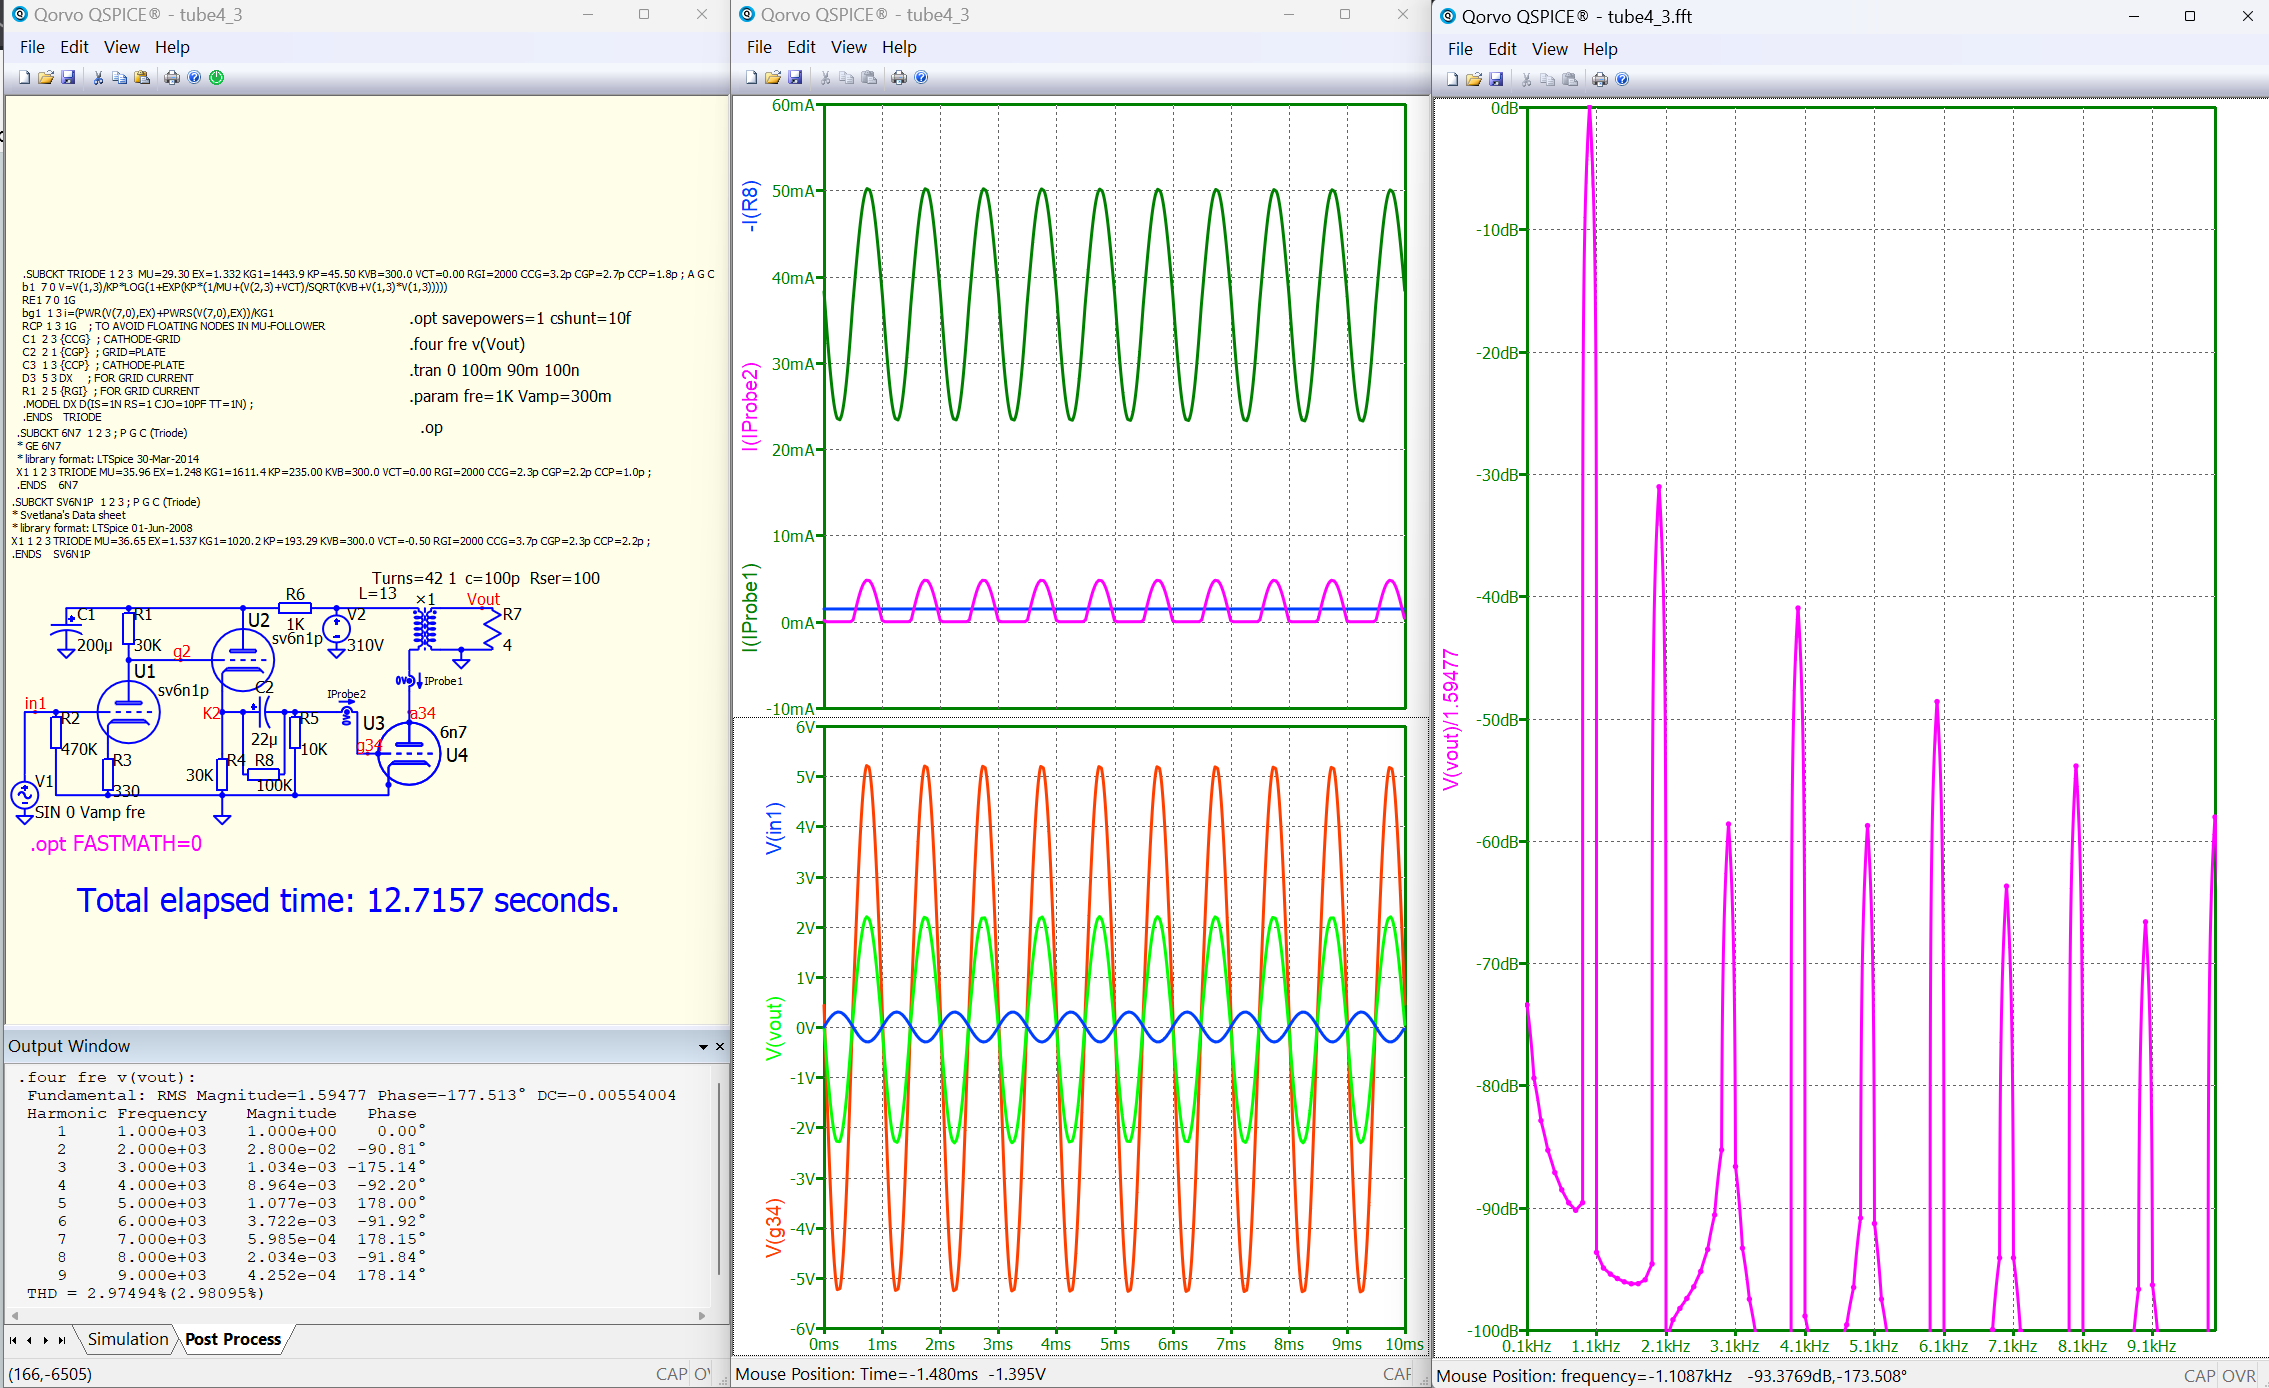
Task: Click Print icon in waveform window toolbar
Action: 899,77
